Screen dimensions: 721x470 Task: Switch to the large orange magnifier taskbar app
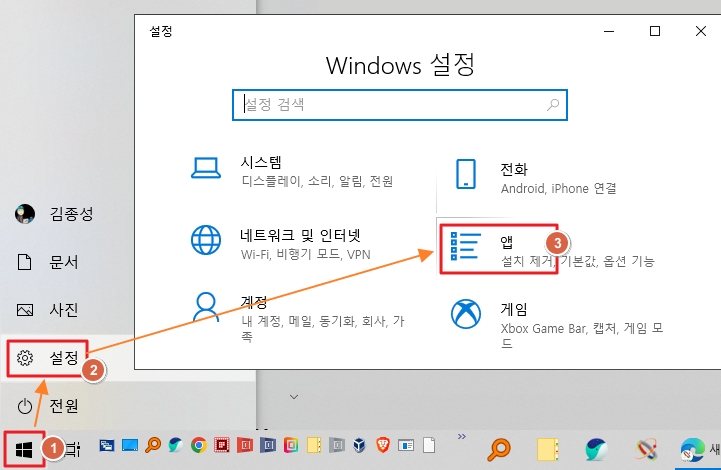tap(499, 449)
